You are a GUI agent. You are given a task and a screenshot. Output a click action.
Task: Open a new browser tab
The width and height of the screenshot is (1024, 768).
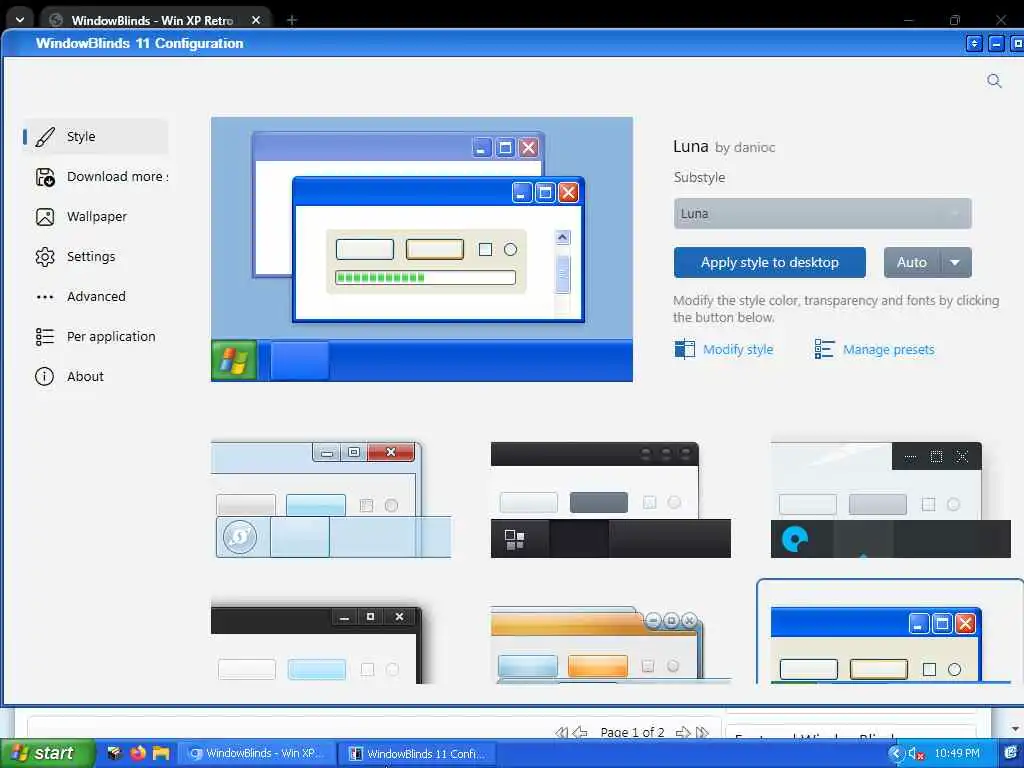pos(292,20)
